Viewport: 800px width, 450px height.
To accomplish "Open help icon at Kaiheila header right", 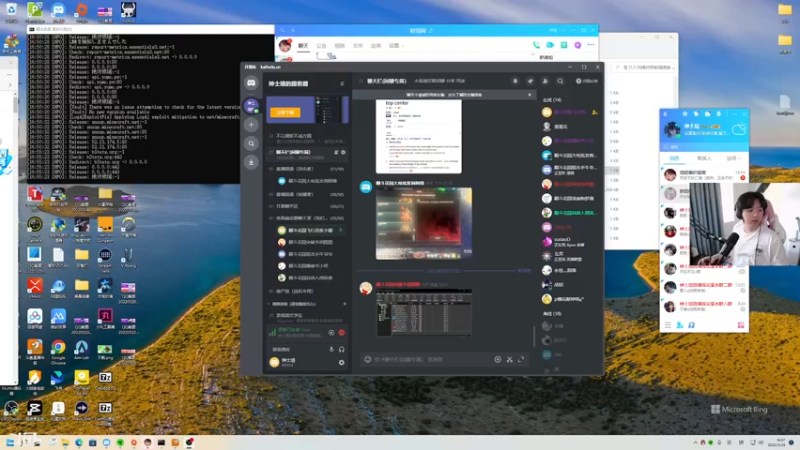I will click(578, 81).
